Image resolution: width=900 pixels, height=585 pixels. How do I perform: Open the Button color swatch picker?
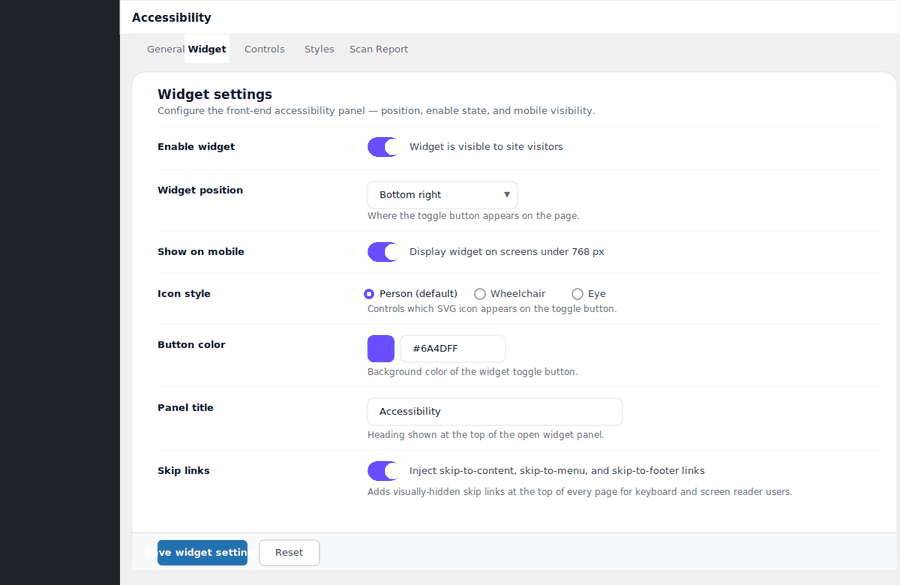[x=381, y=348]
